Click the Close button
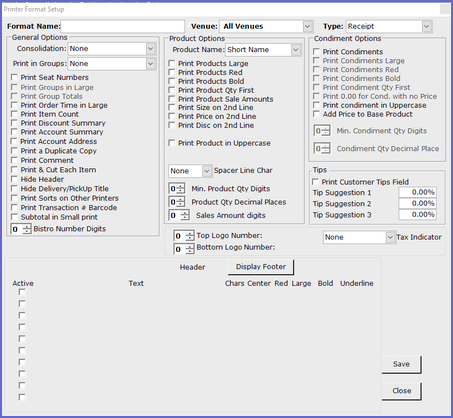 pyautogui.click(x=401, y=391)
